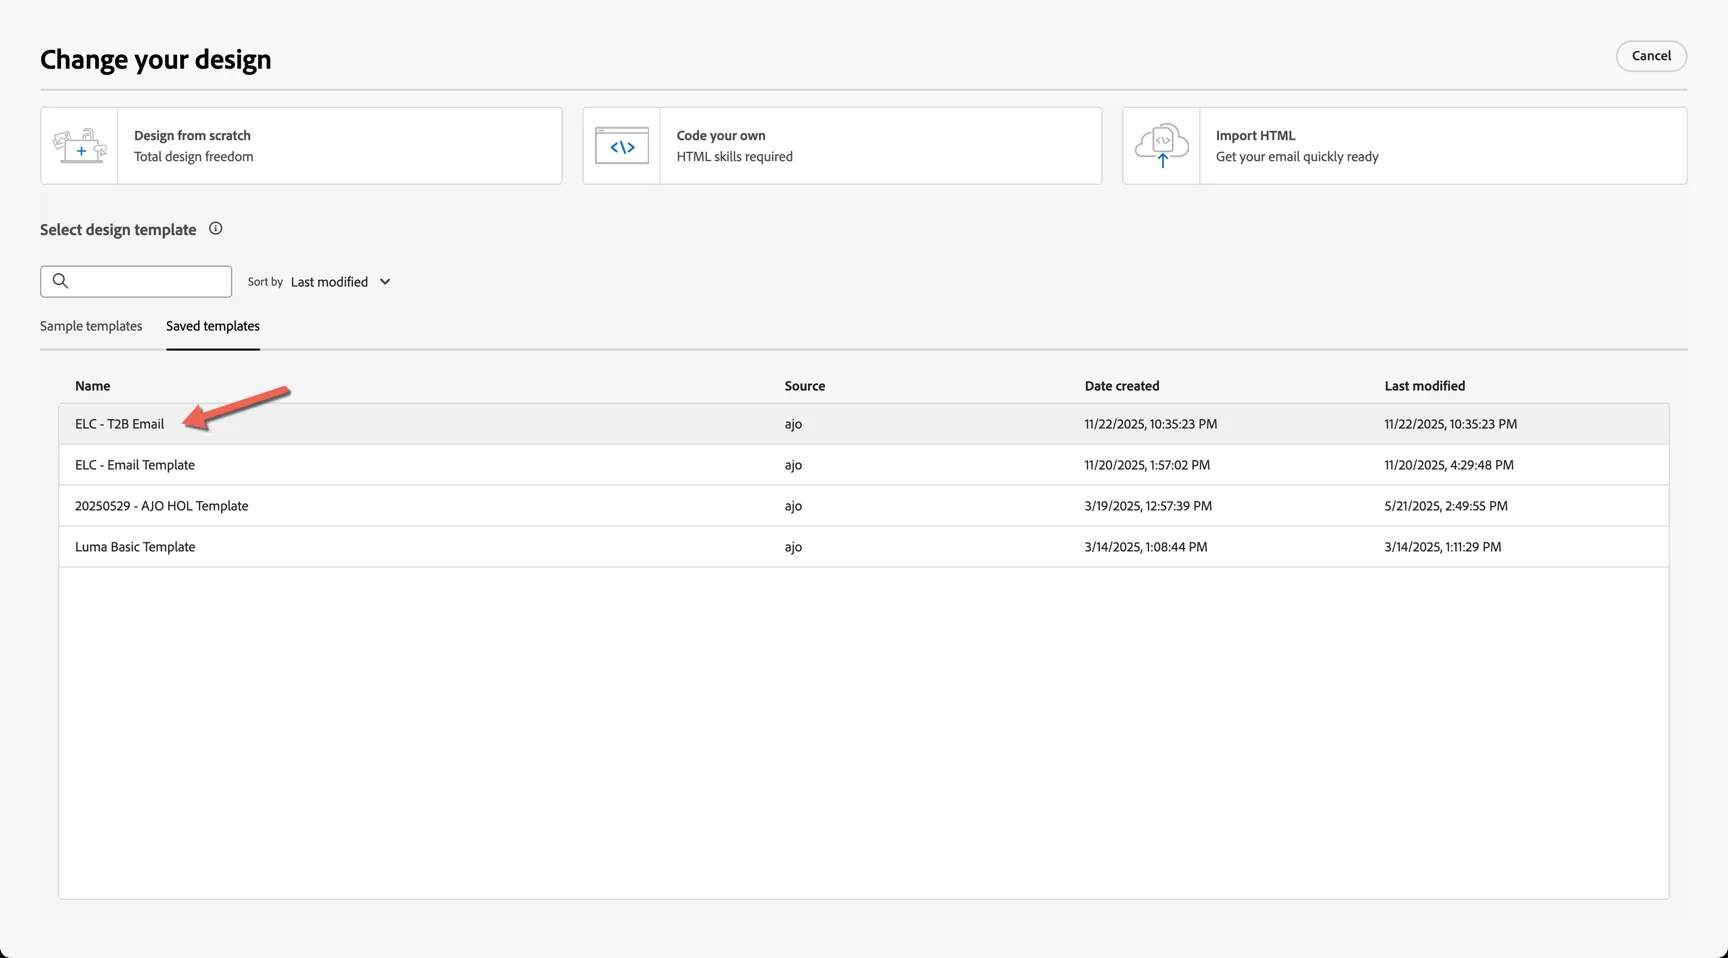Image resolution: width=1728 pixels, height=958 pixels.
Task: Focus the template search input
Action: click(x=136, y=281)
